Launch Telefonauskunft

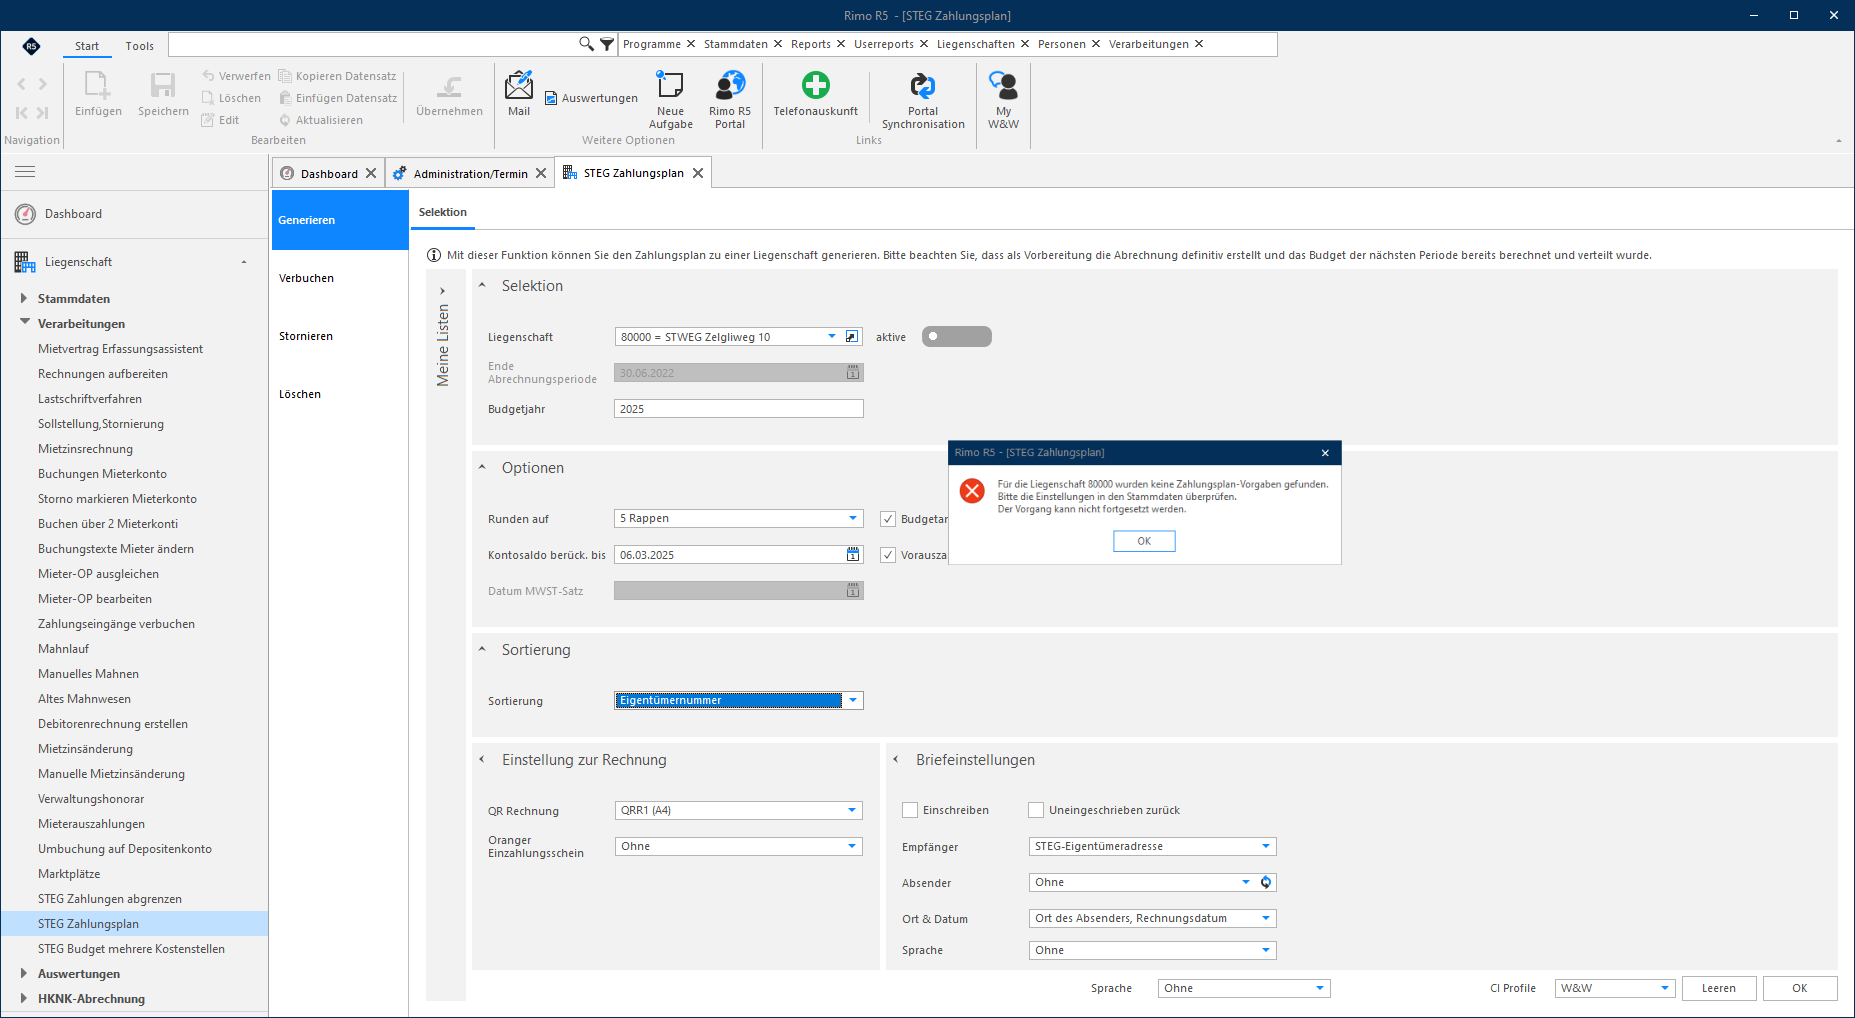tap(815, 94)
